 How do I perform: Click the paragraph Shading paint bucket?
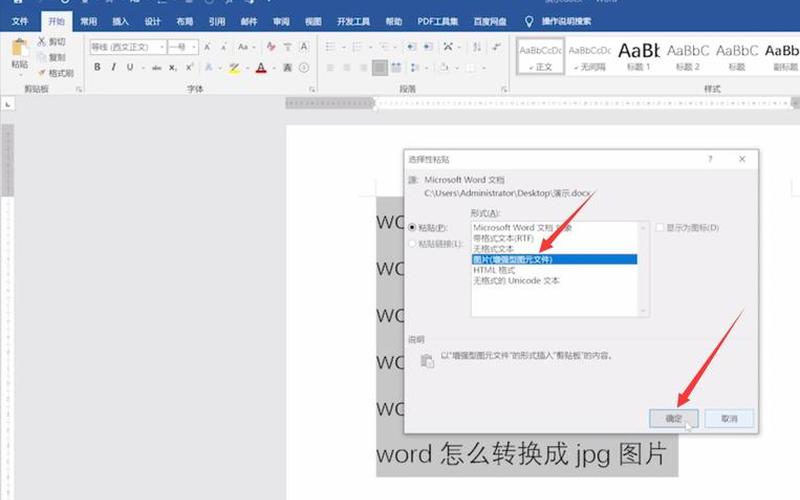point(444,67)
